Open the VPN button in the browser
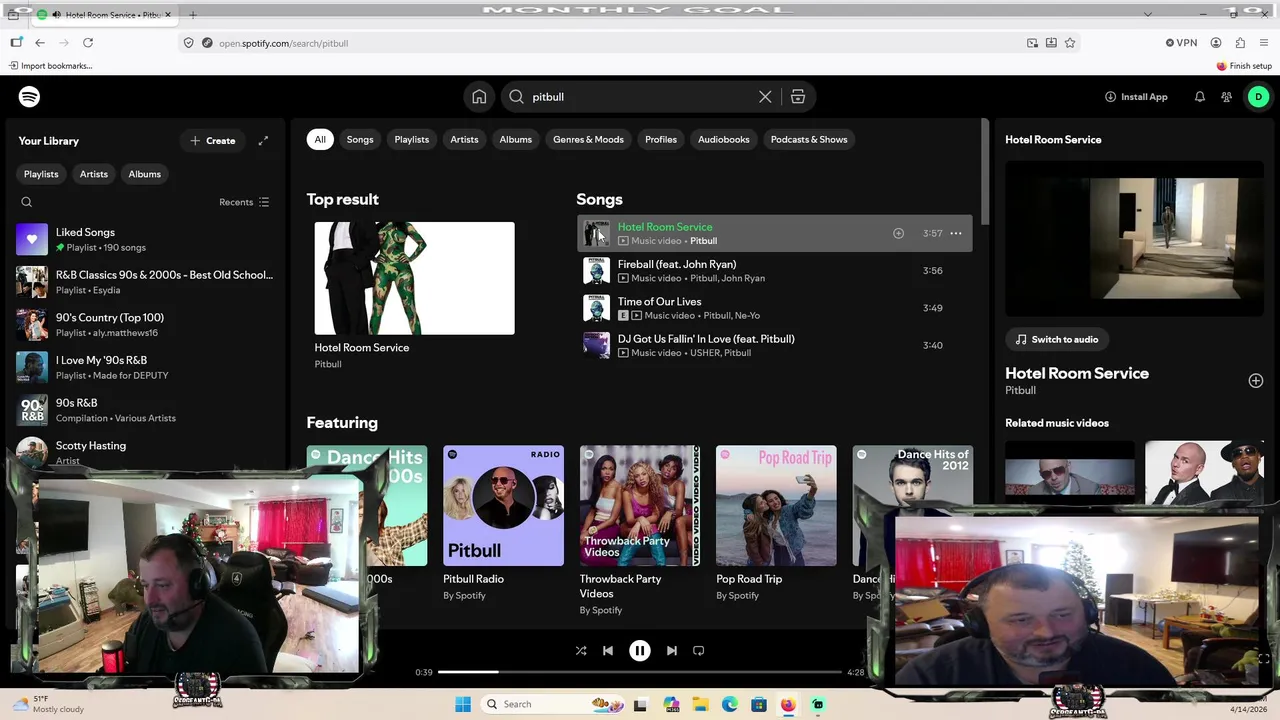Image resolution: width=1280 pixels, height=720 pixels. [1181, 43]
